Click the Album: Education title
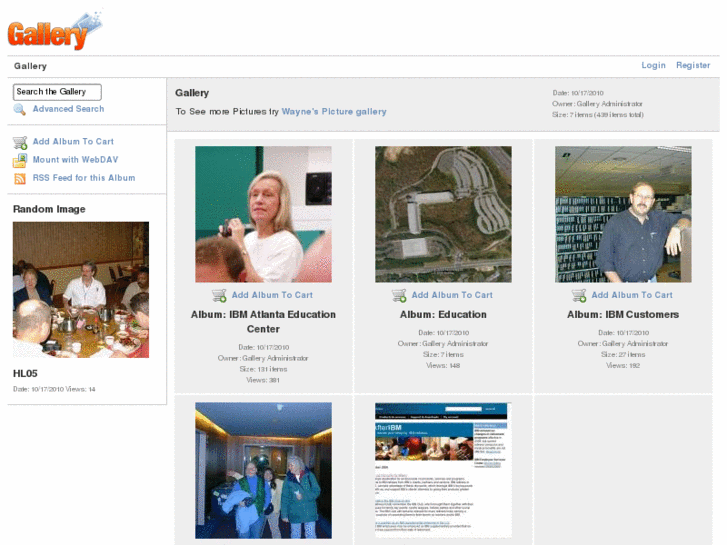Image resolution: width=727 pixels, height=545 pixels. tap(443, 314)
